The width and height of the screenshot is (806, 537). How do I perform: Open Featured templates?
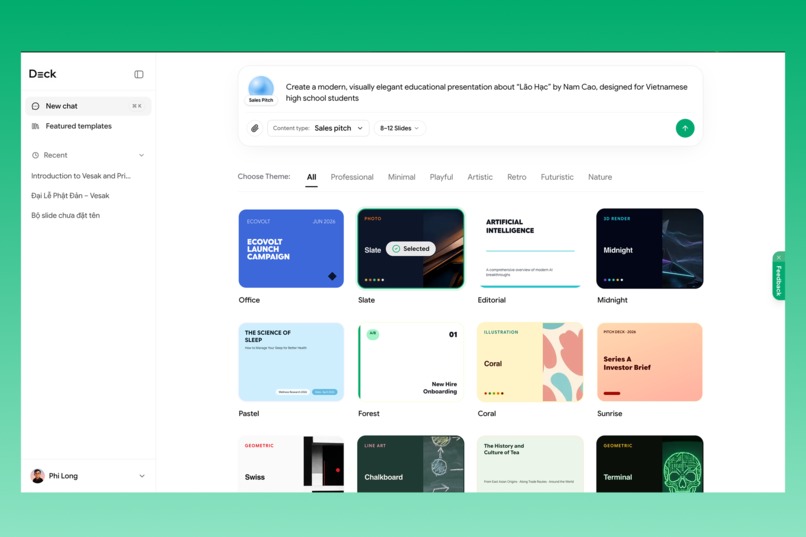tap(88, 126)
